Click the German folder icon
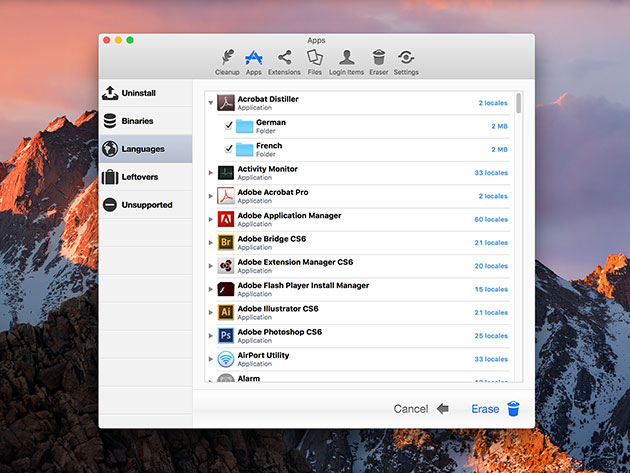The width and height of the screenshot is (630, 473). point(244,126)
